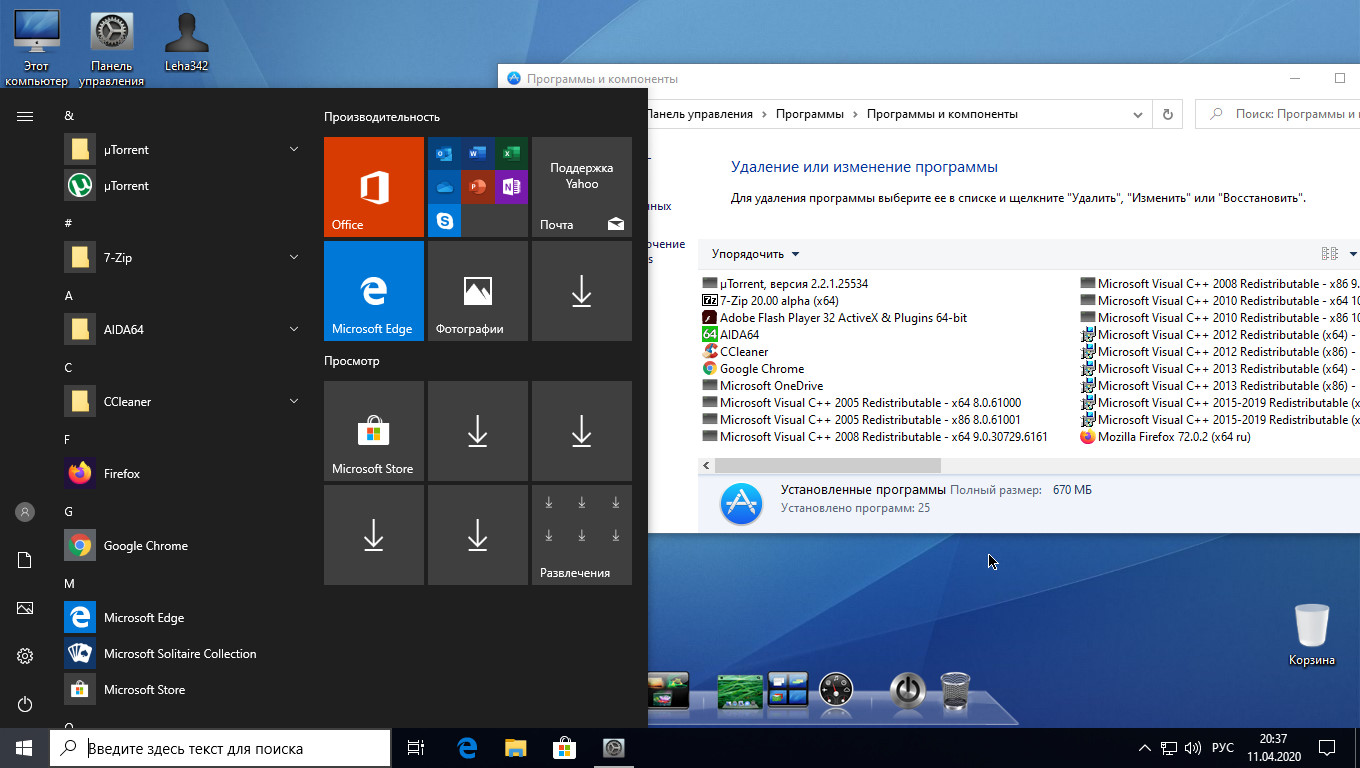Toggle the Start menu hamburger button
The height and width of the screenshot is (768, 1360).
(25, 116)
